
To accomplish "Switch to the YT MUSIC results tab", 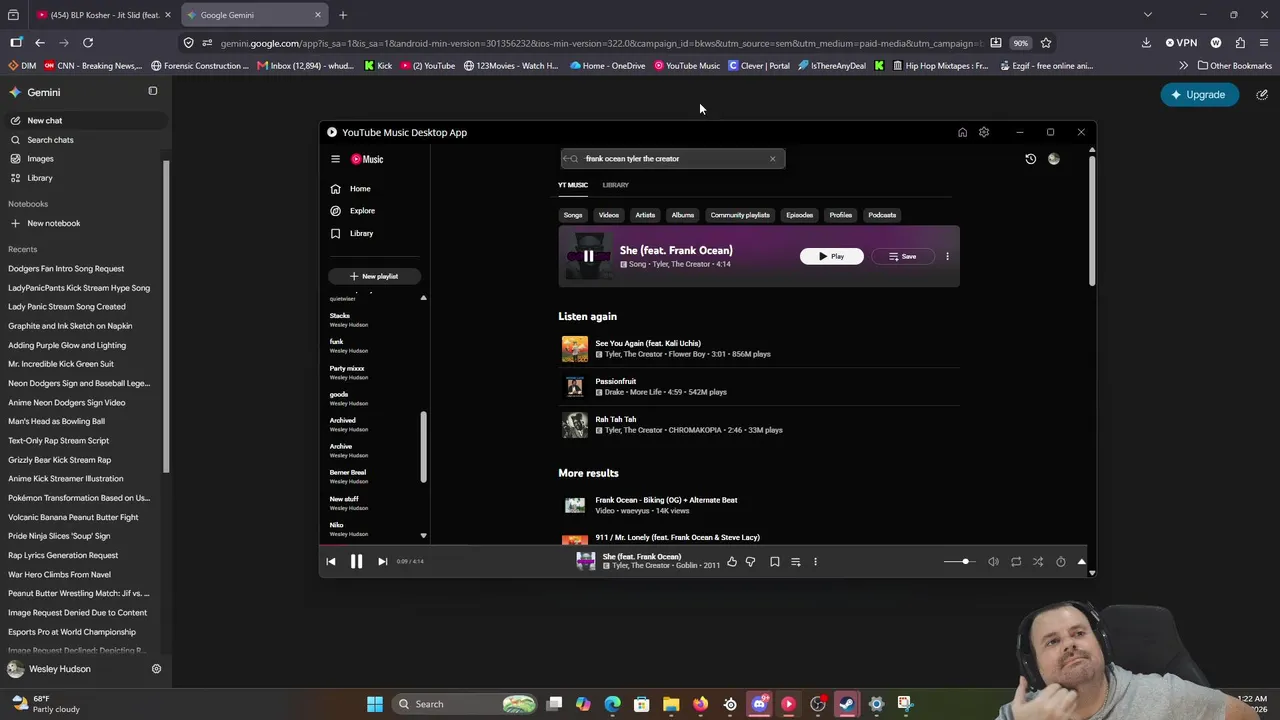I will click(x=573, y=185).
